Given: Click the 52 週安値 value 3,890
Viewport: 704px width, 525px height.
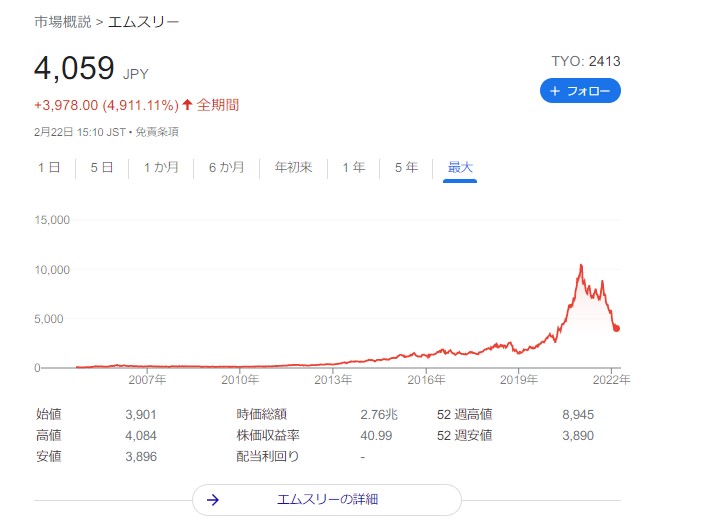Looking at the screenshot, I should click(x=578, y=436).
